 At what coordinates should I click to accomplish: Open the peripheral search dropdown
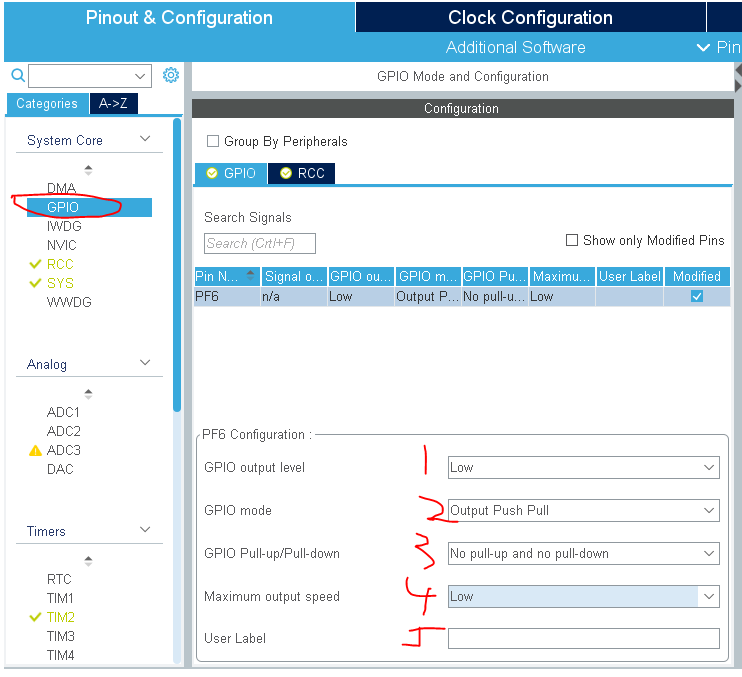140,76
